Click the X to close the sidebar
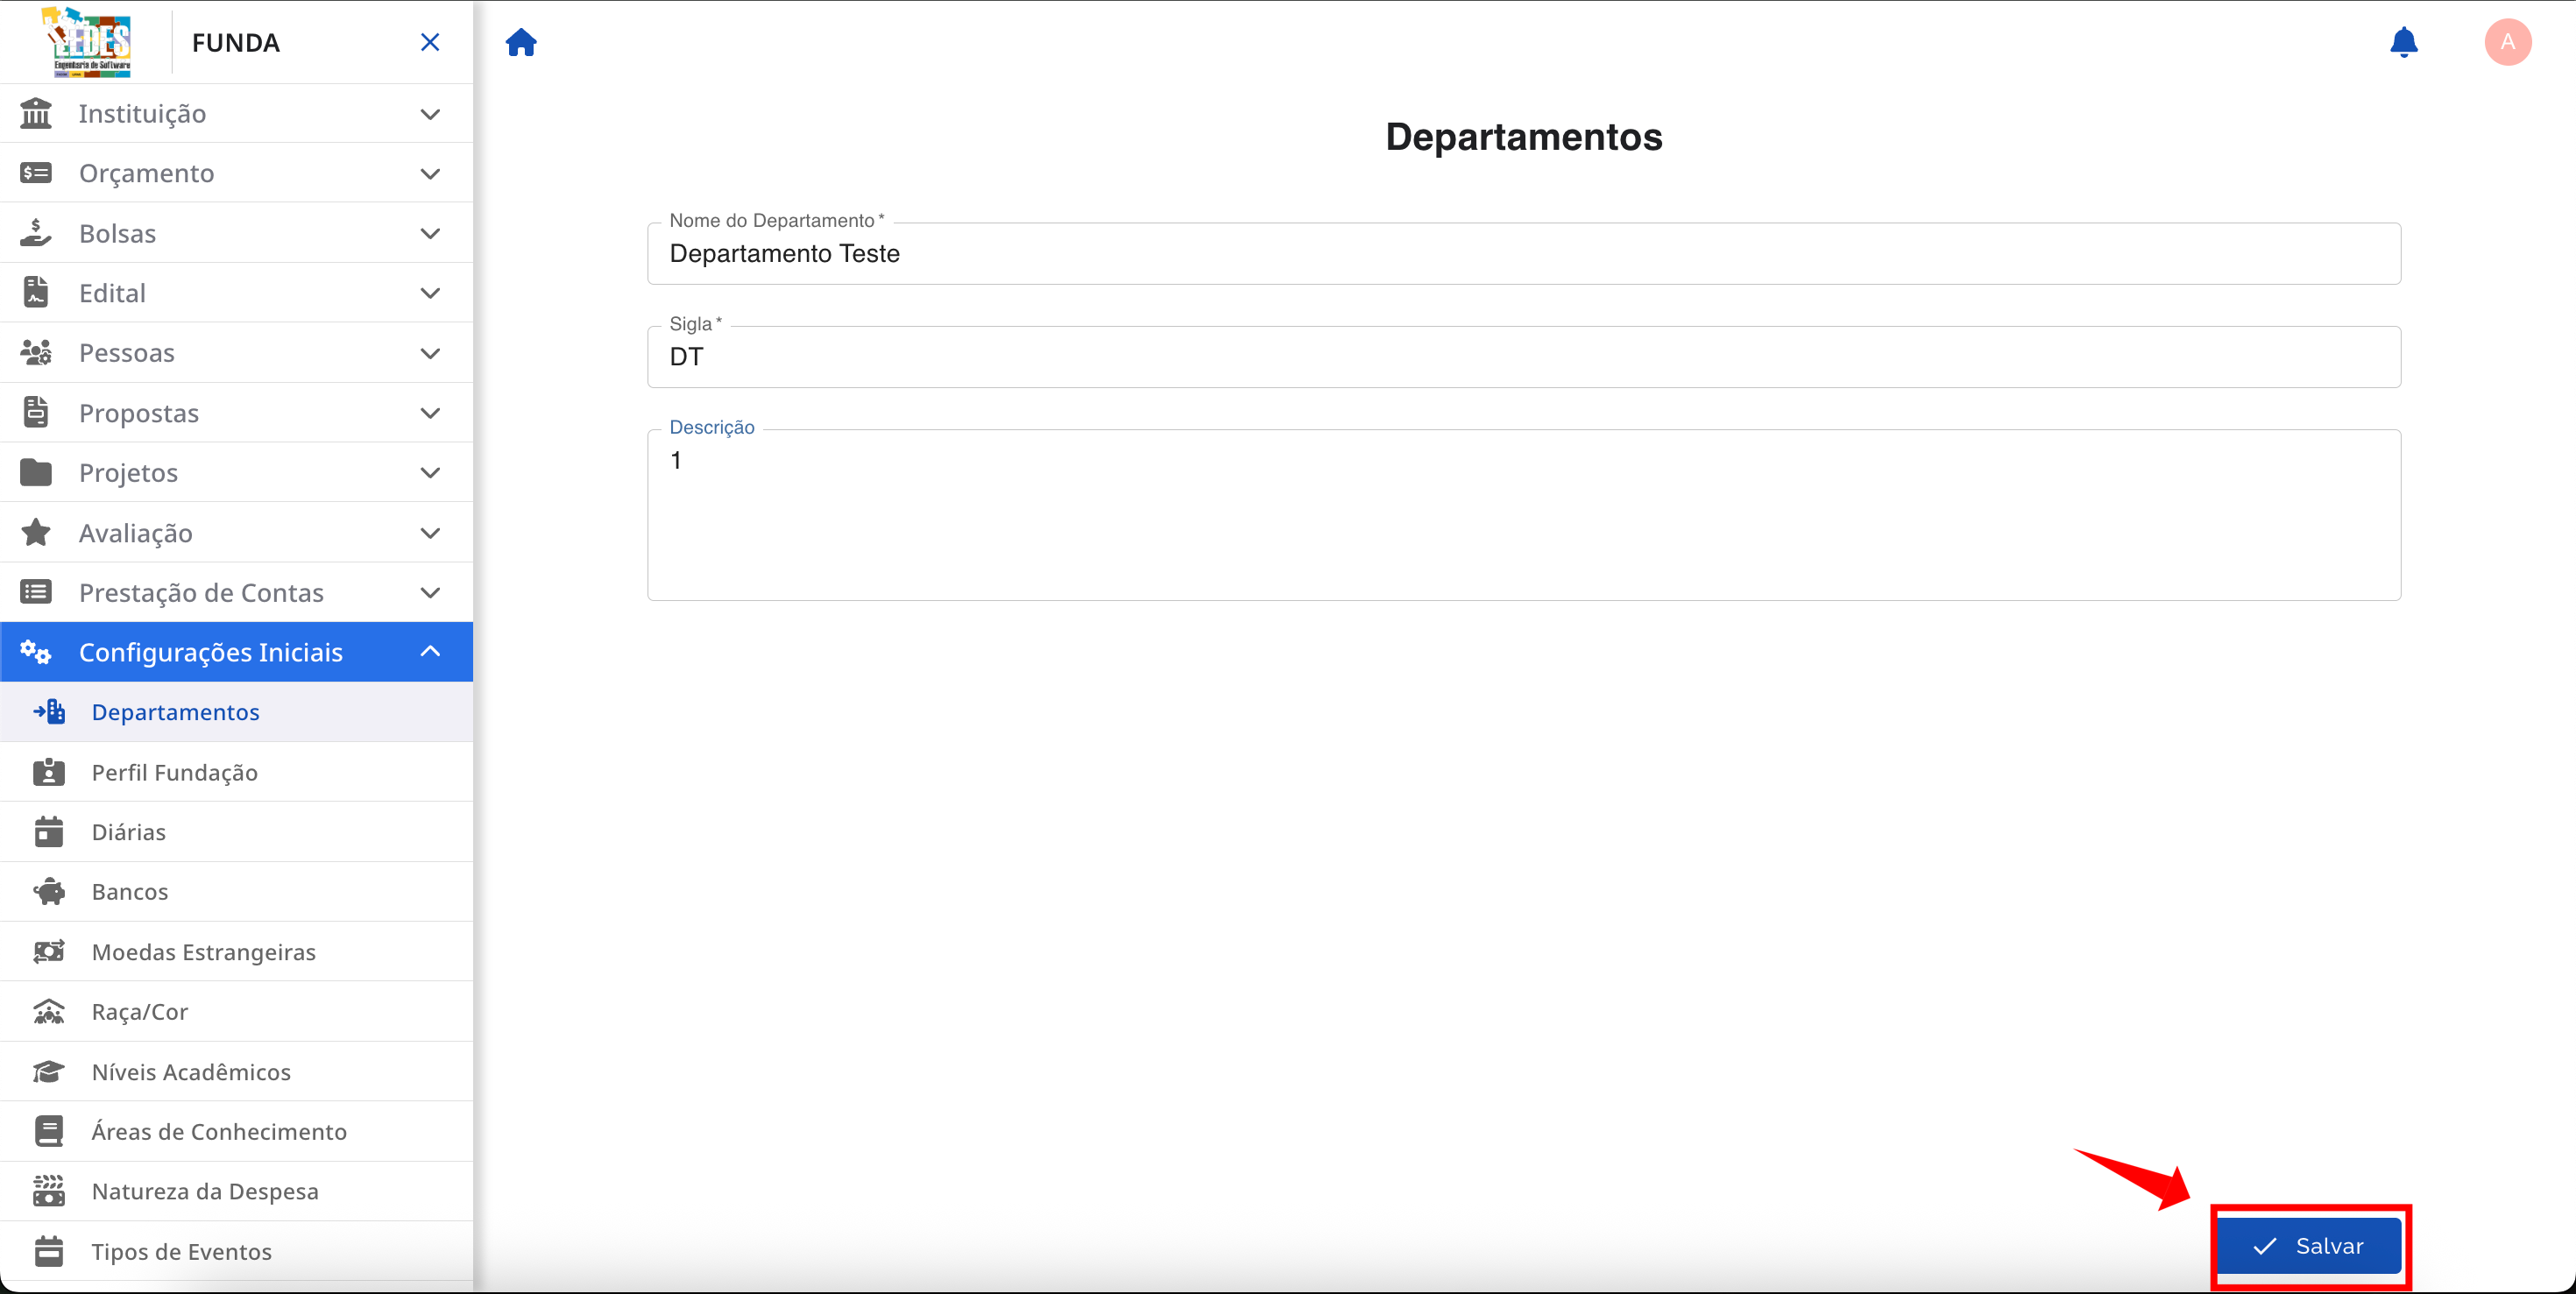 tap(430, 42)
